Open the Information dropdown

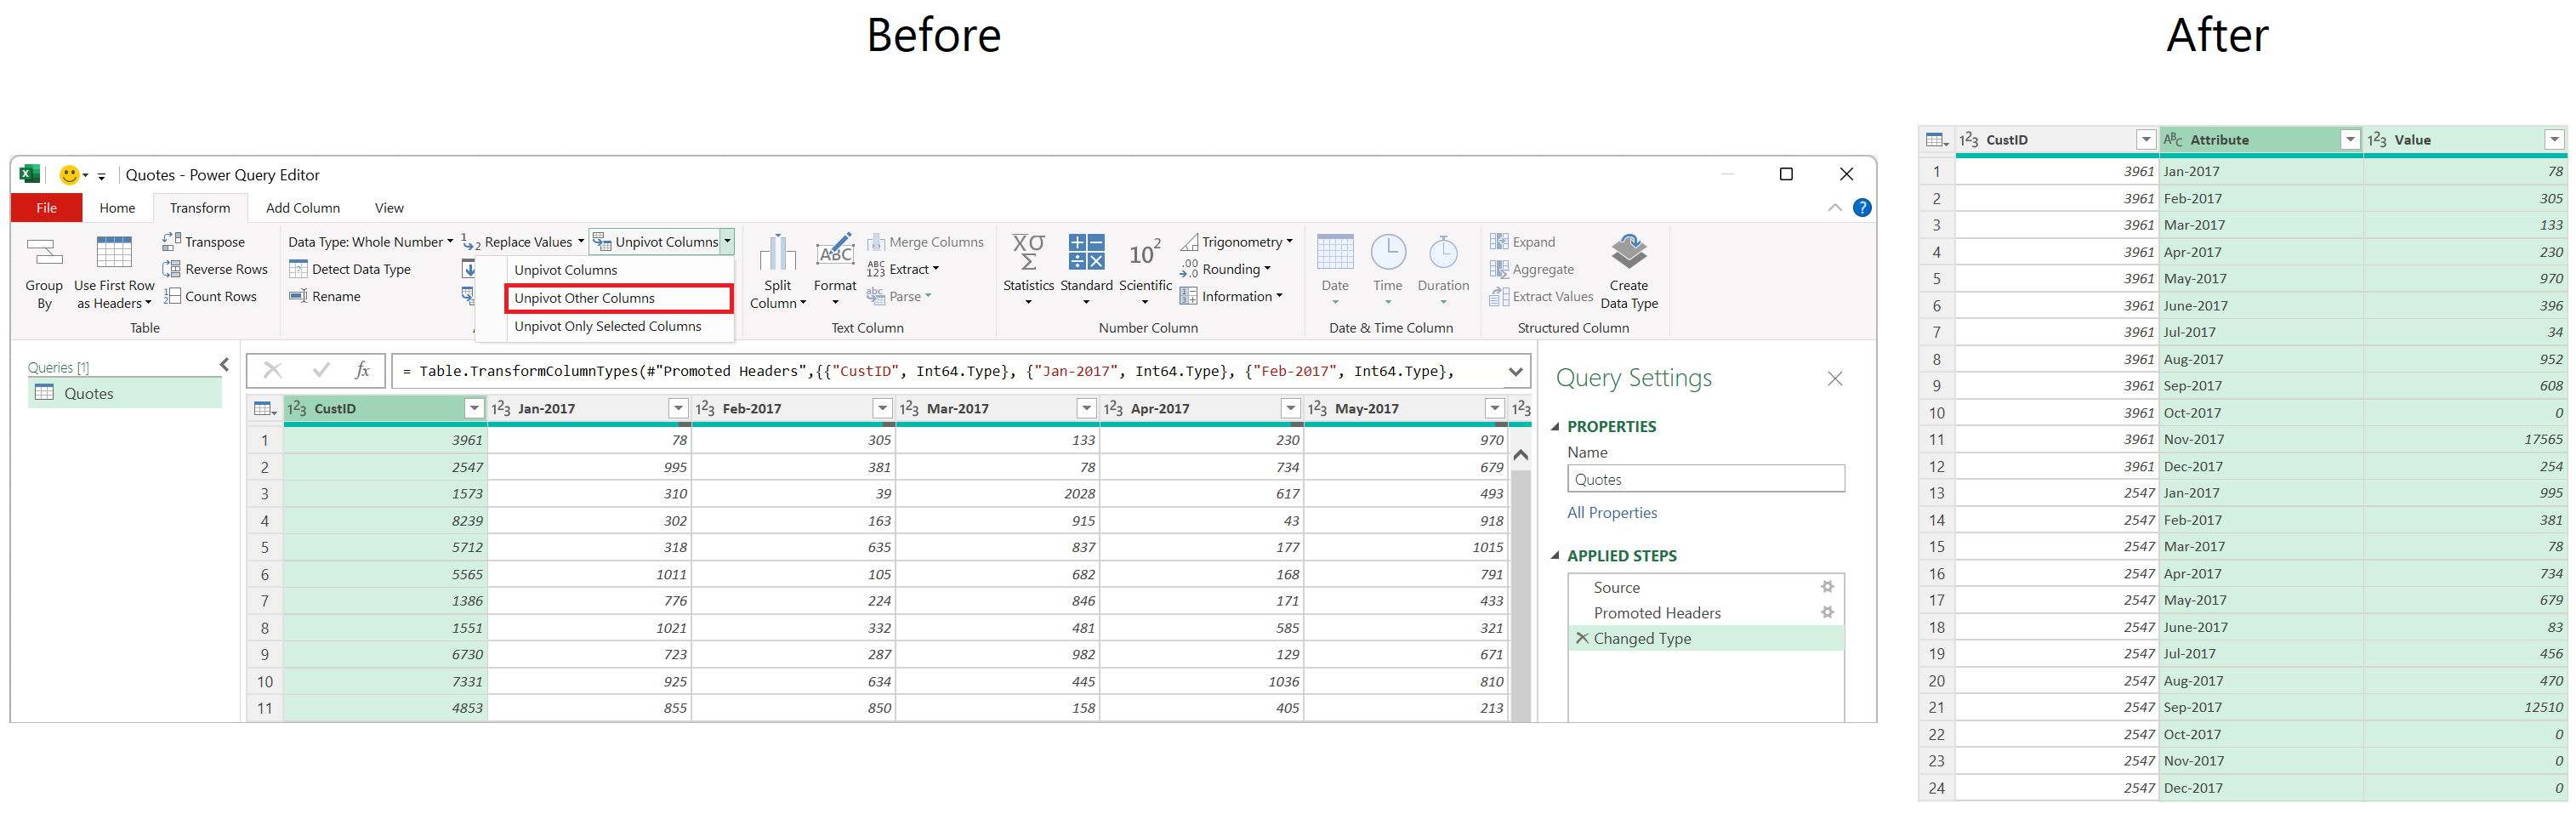[x=1231, y=296]
